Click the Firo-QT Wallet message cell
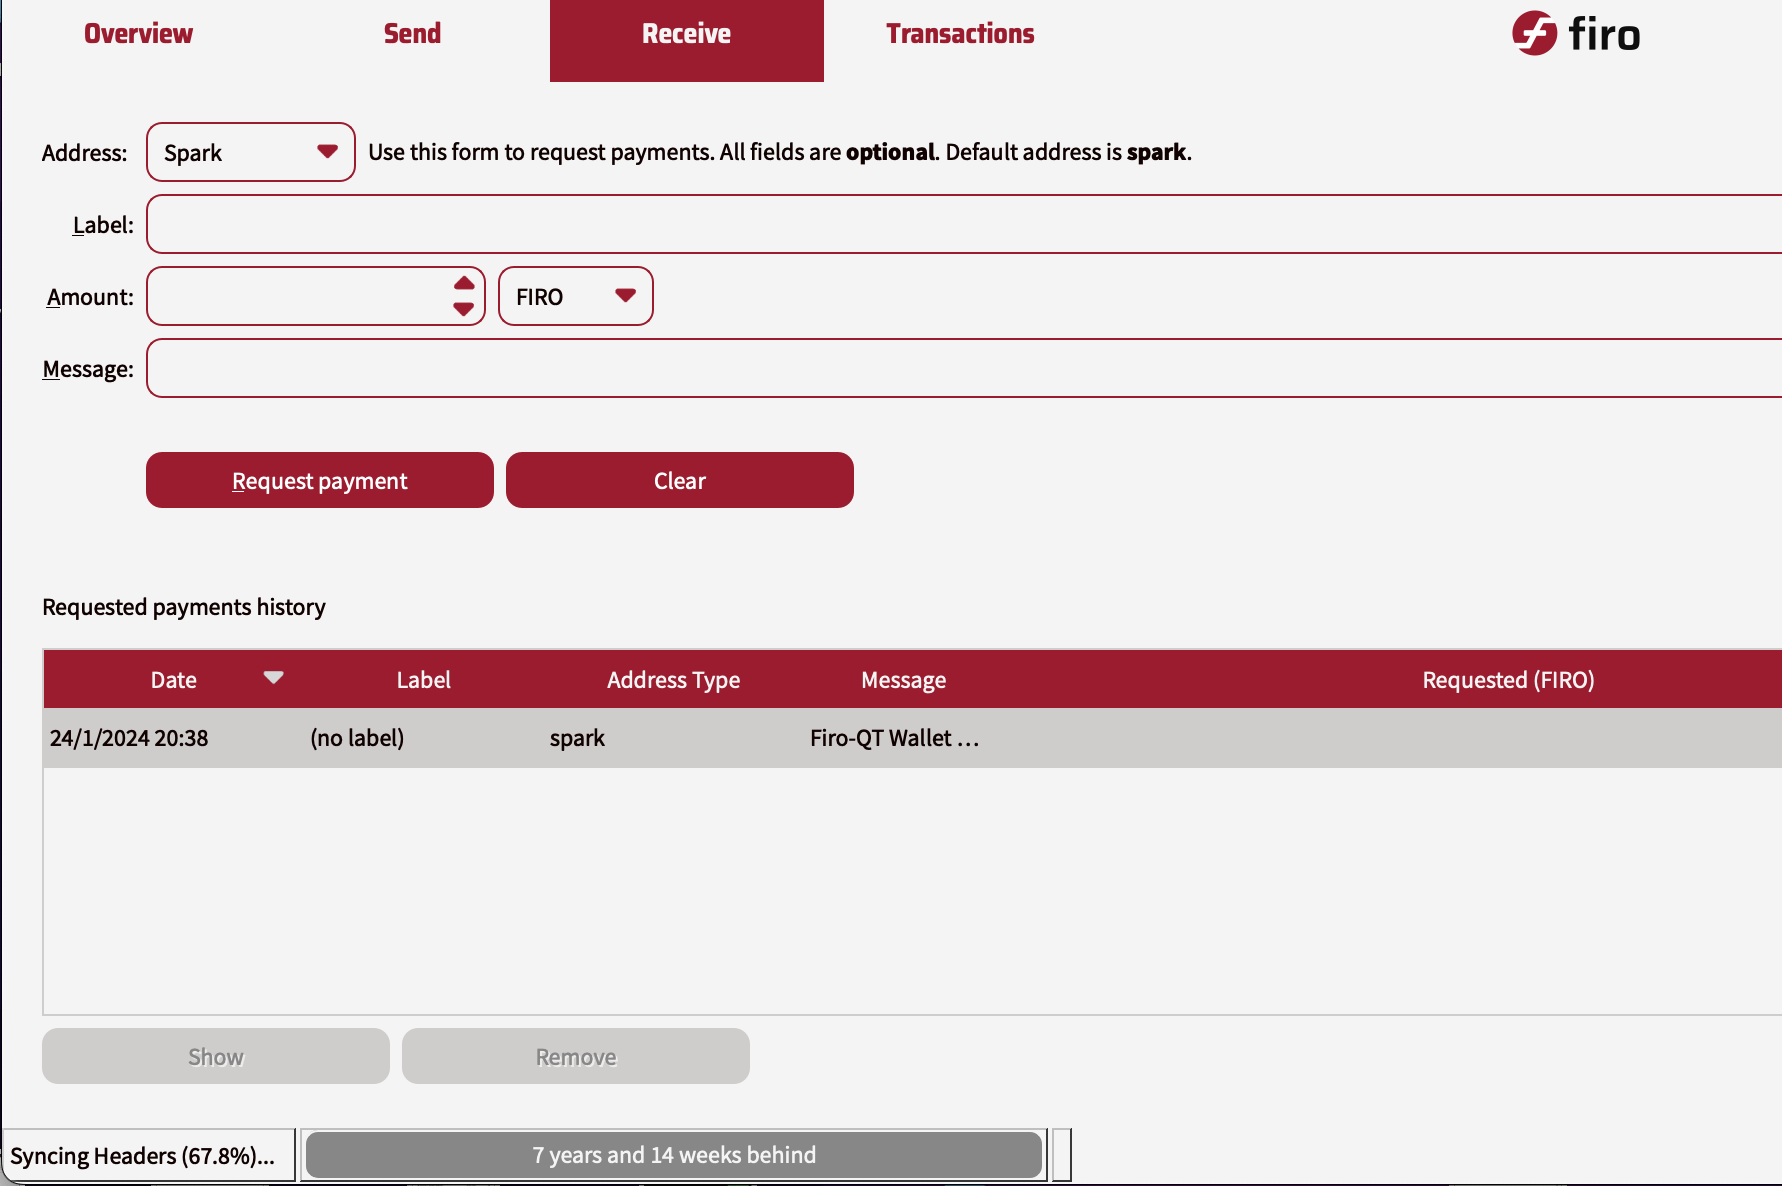The height and width of the screenshot is (1186, 1782). (894, 738)
